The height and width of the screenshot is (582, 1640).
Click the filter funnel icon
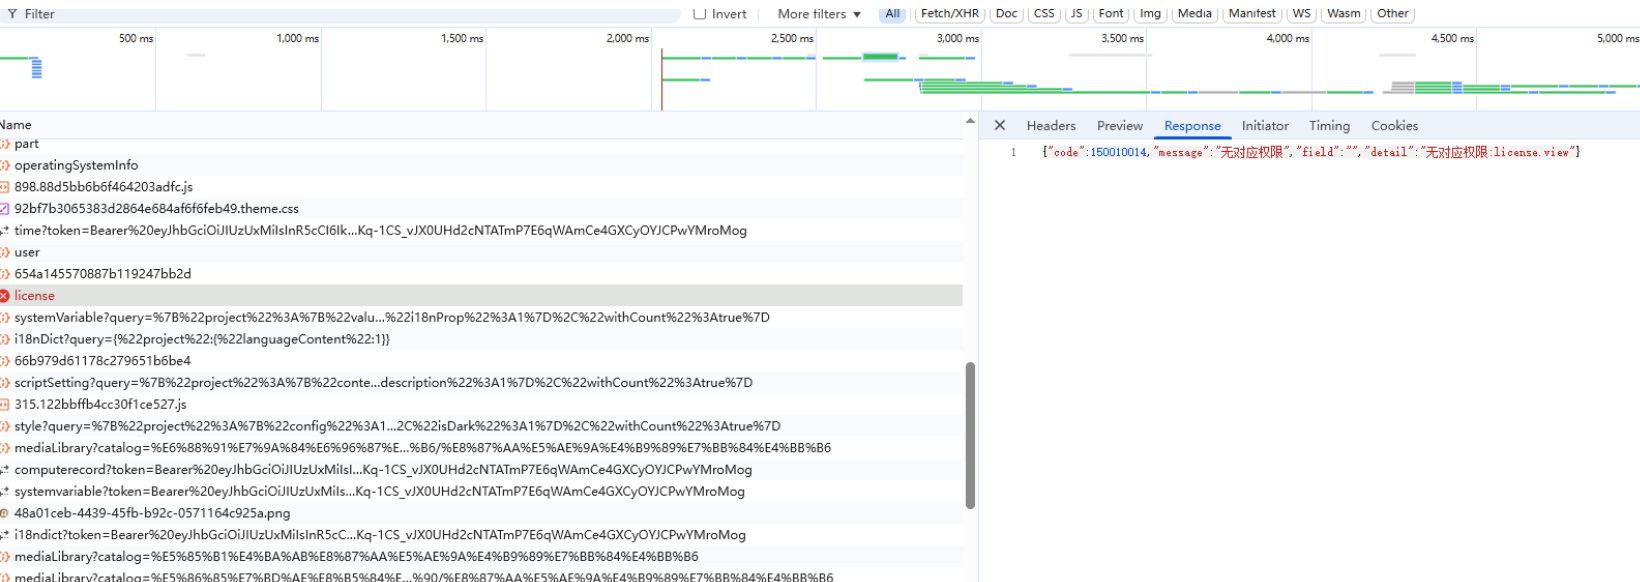[x=12, y=14]
